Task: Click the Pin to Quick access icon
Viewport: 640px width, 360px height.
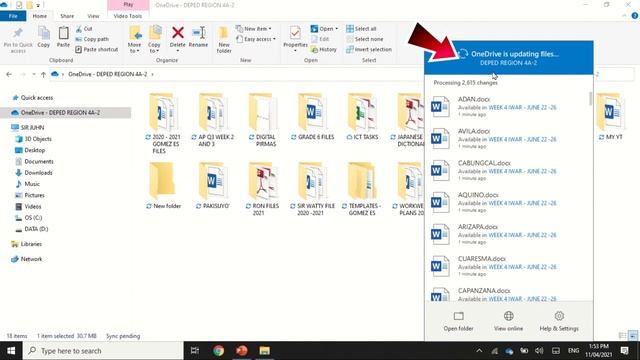Action: (18, 33)
